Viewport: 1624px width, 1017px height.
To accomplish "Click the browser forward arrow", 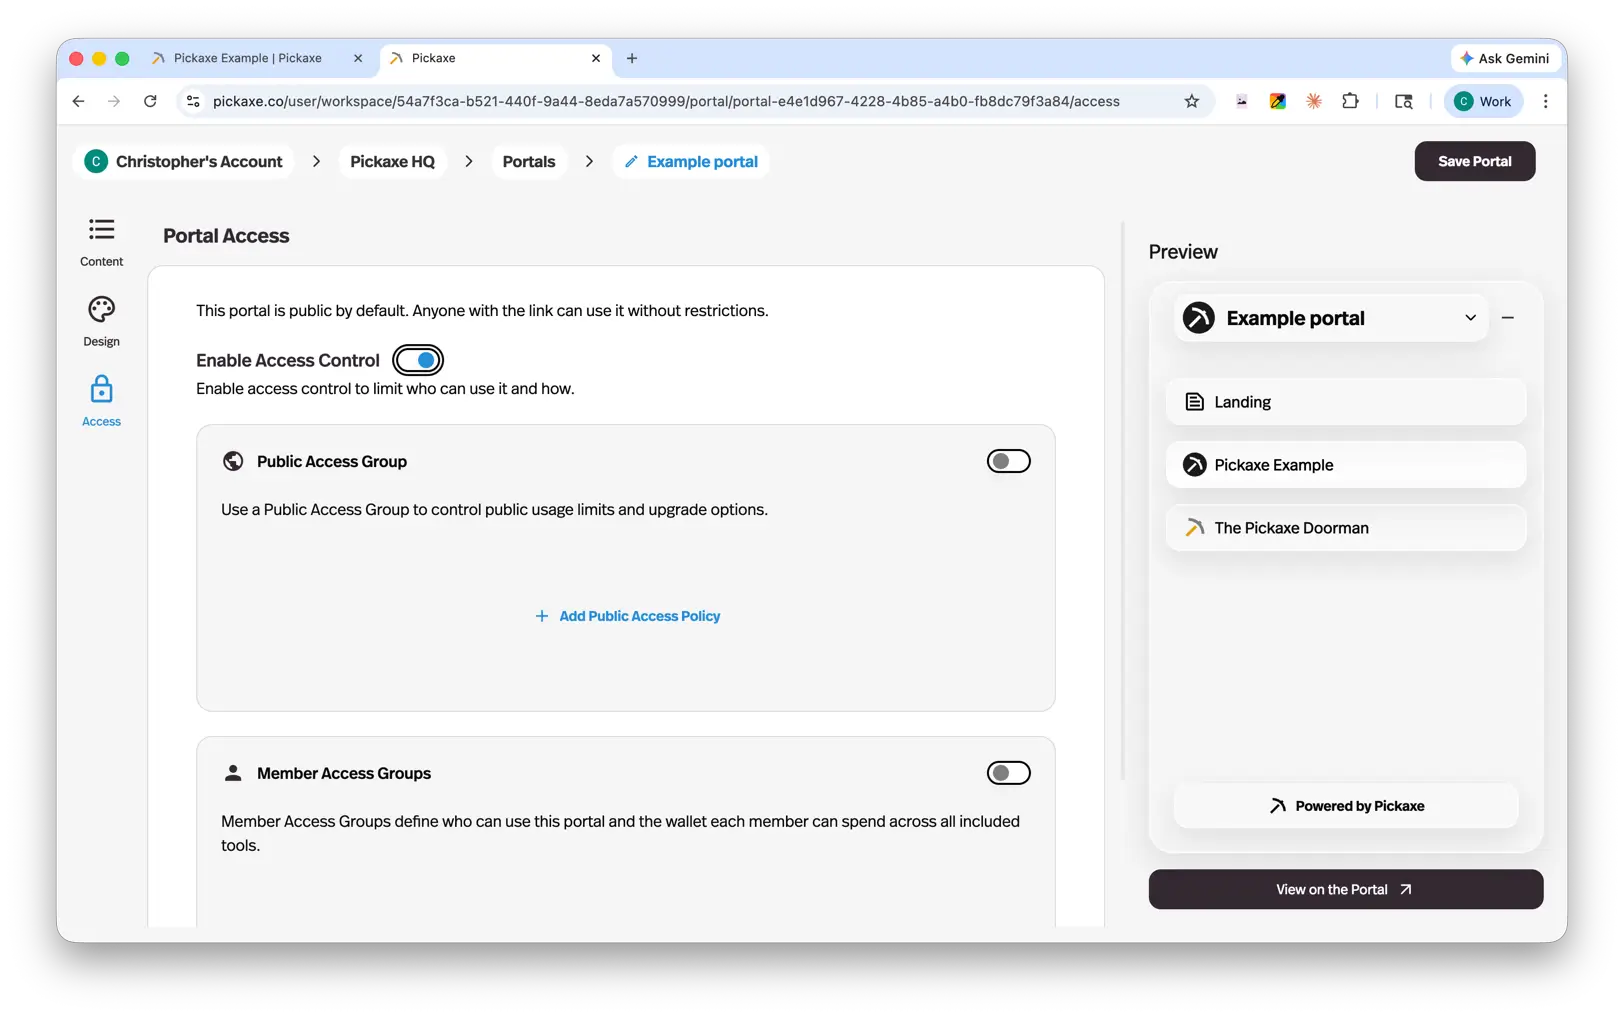I will click(114, 101).
